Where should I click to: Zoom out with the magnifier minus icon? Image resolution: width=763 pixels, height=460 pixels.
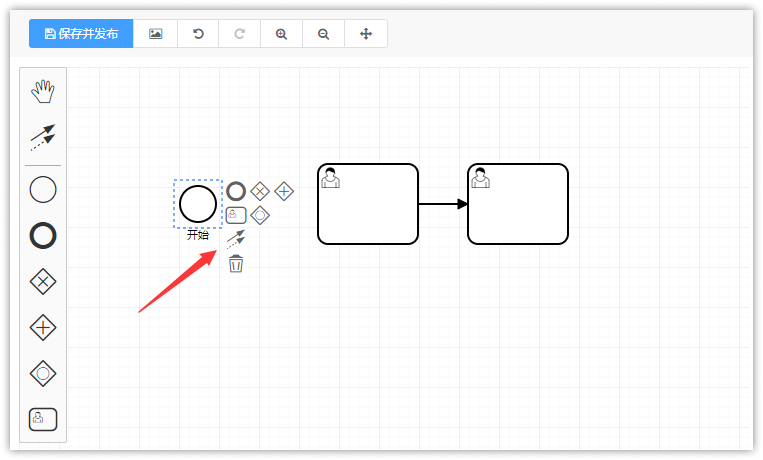click(324, 34)
